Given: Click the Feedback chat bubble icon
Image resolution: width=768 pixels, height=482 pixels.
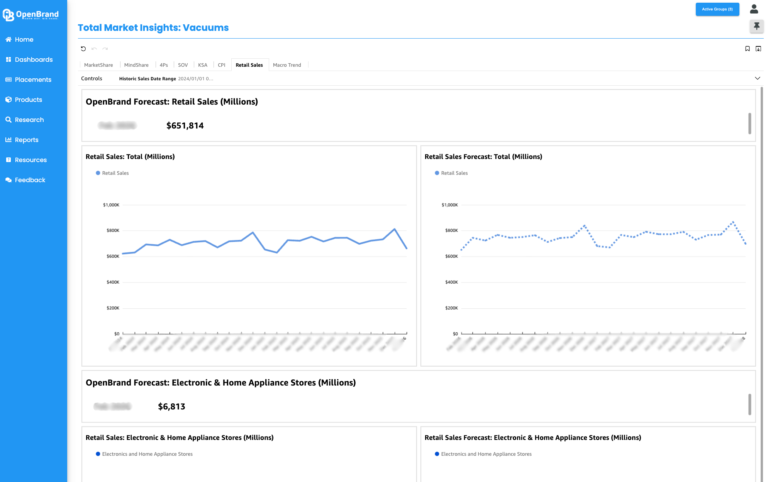Looking at the screenshot, I should pyautogui.click(x=8, y=180).
